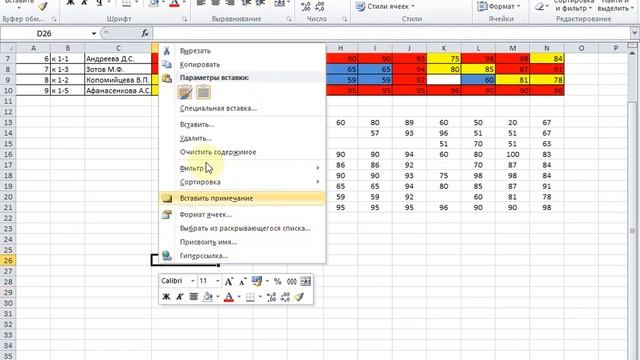This screenshot has height=360, width=640.
Task: Click the red font color button in mini toolbar
Action: point(229,297)
